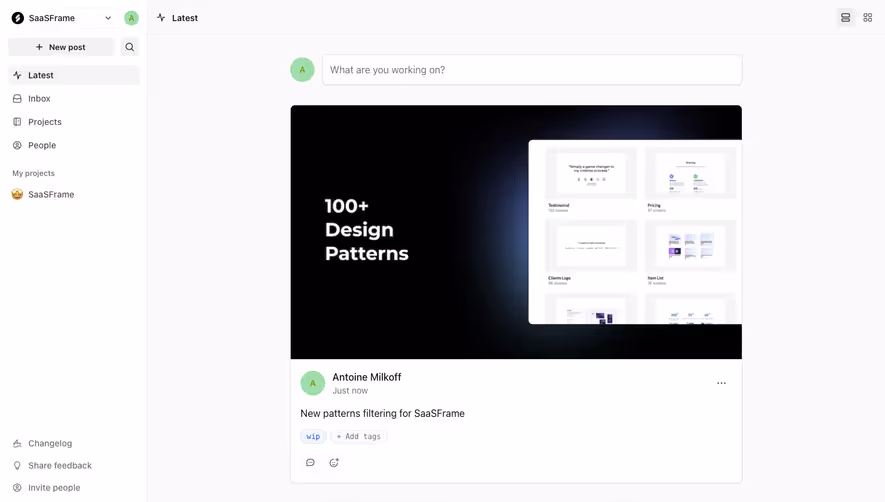Click the Invite people icon
Screen dimensions: 885x502
click(17, 487)
